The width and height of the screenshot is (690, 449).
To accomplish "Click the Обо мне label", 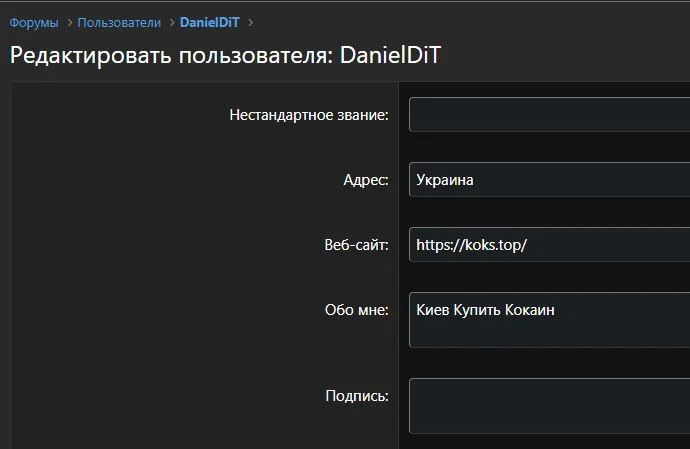I will point(357,310).
